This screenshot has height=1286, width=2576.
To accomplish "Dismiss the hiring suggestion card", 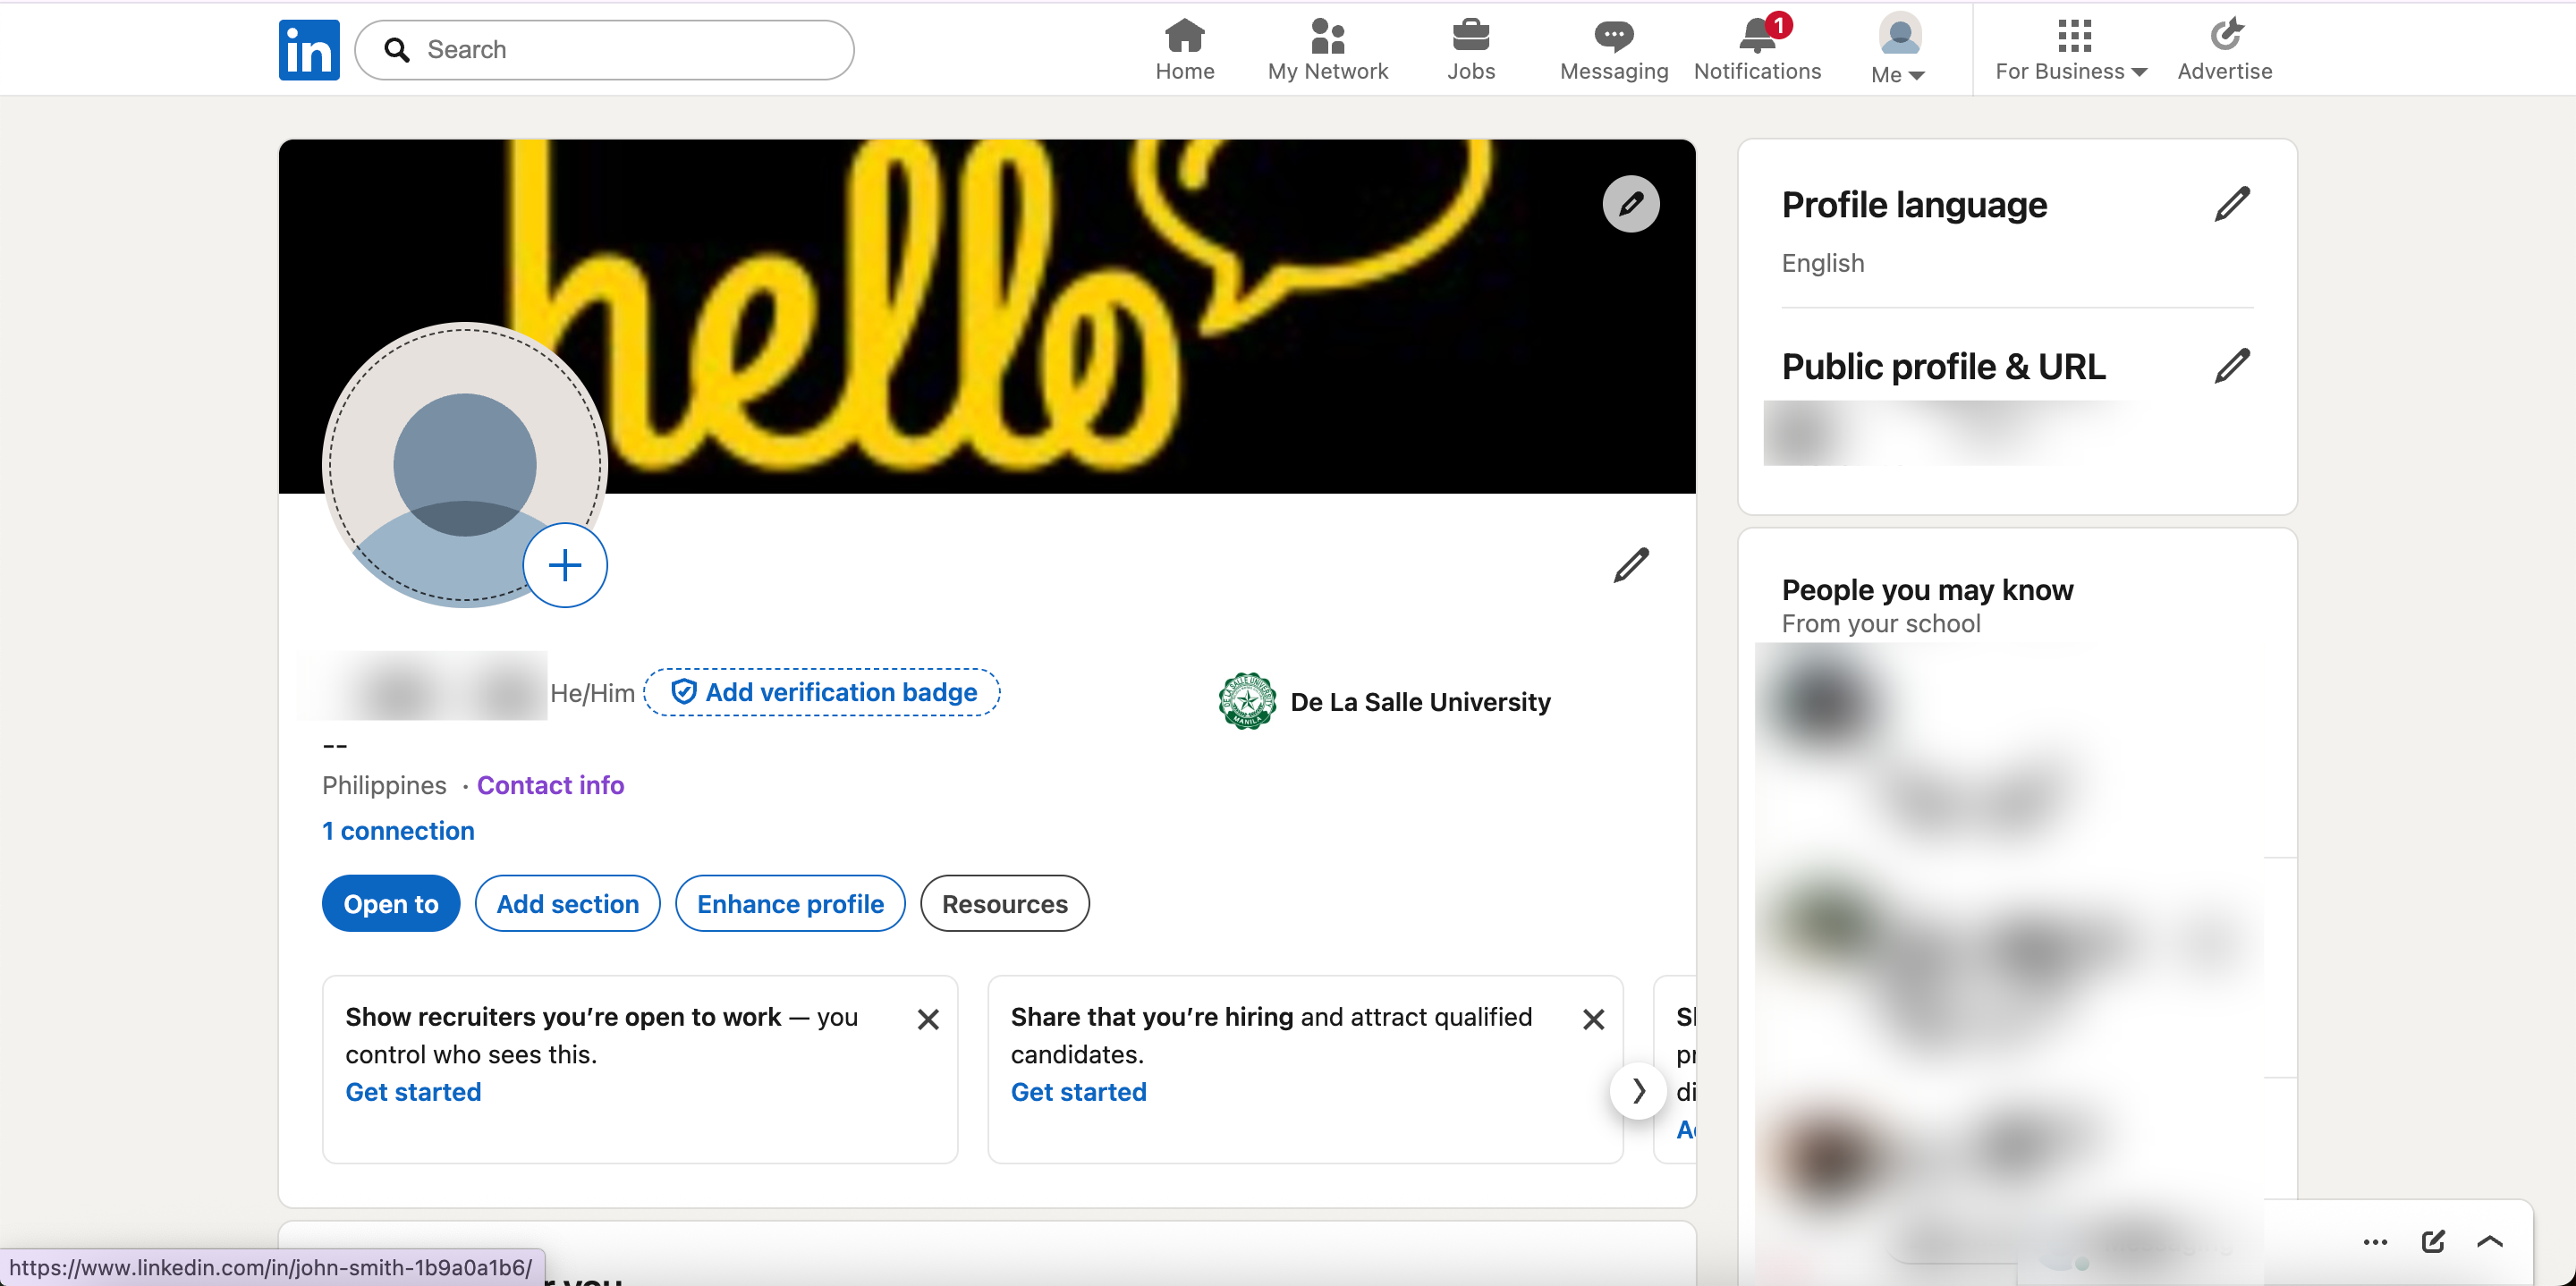I will pyautogui.click(x=1593, y=1019).
